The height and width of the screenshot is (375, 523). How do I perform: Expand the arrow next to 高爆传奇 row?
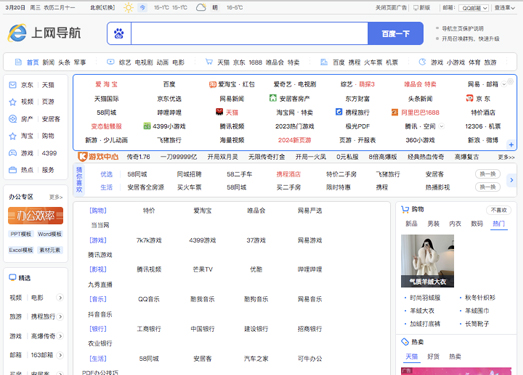[60, 336]
